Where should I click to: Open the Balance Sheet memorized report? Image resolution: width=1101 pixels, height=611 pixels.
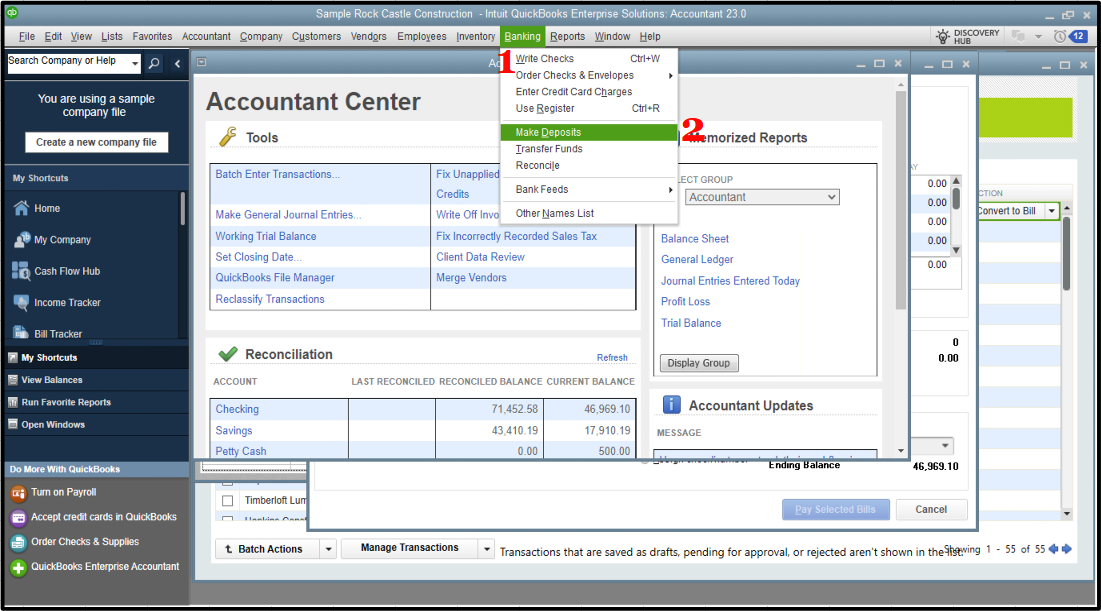pyautogui.click(x=694, y=239)
